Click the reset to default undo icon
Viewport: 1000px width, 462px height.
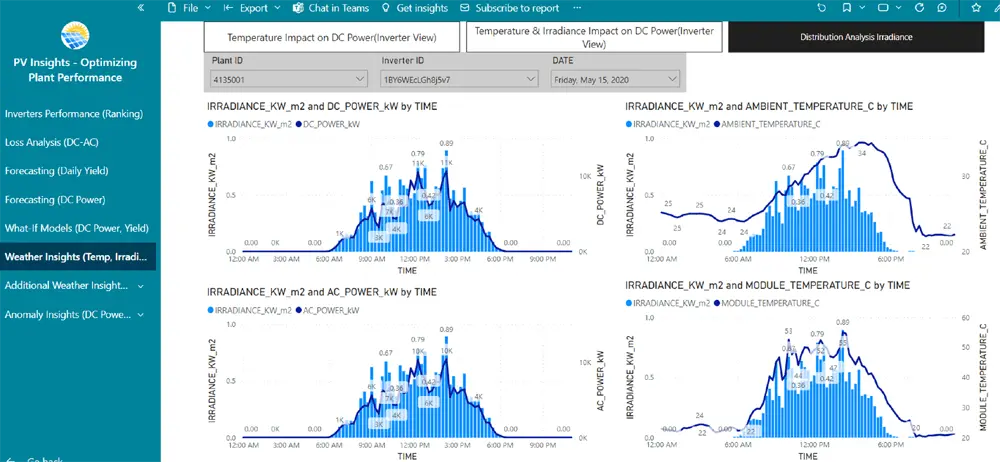point(822,8)
